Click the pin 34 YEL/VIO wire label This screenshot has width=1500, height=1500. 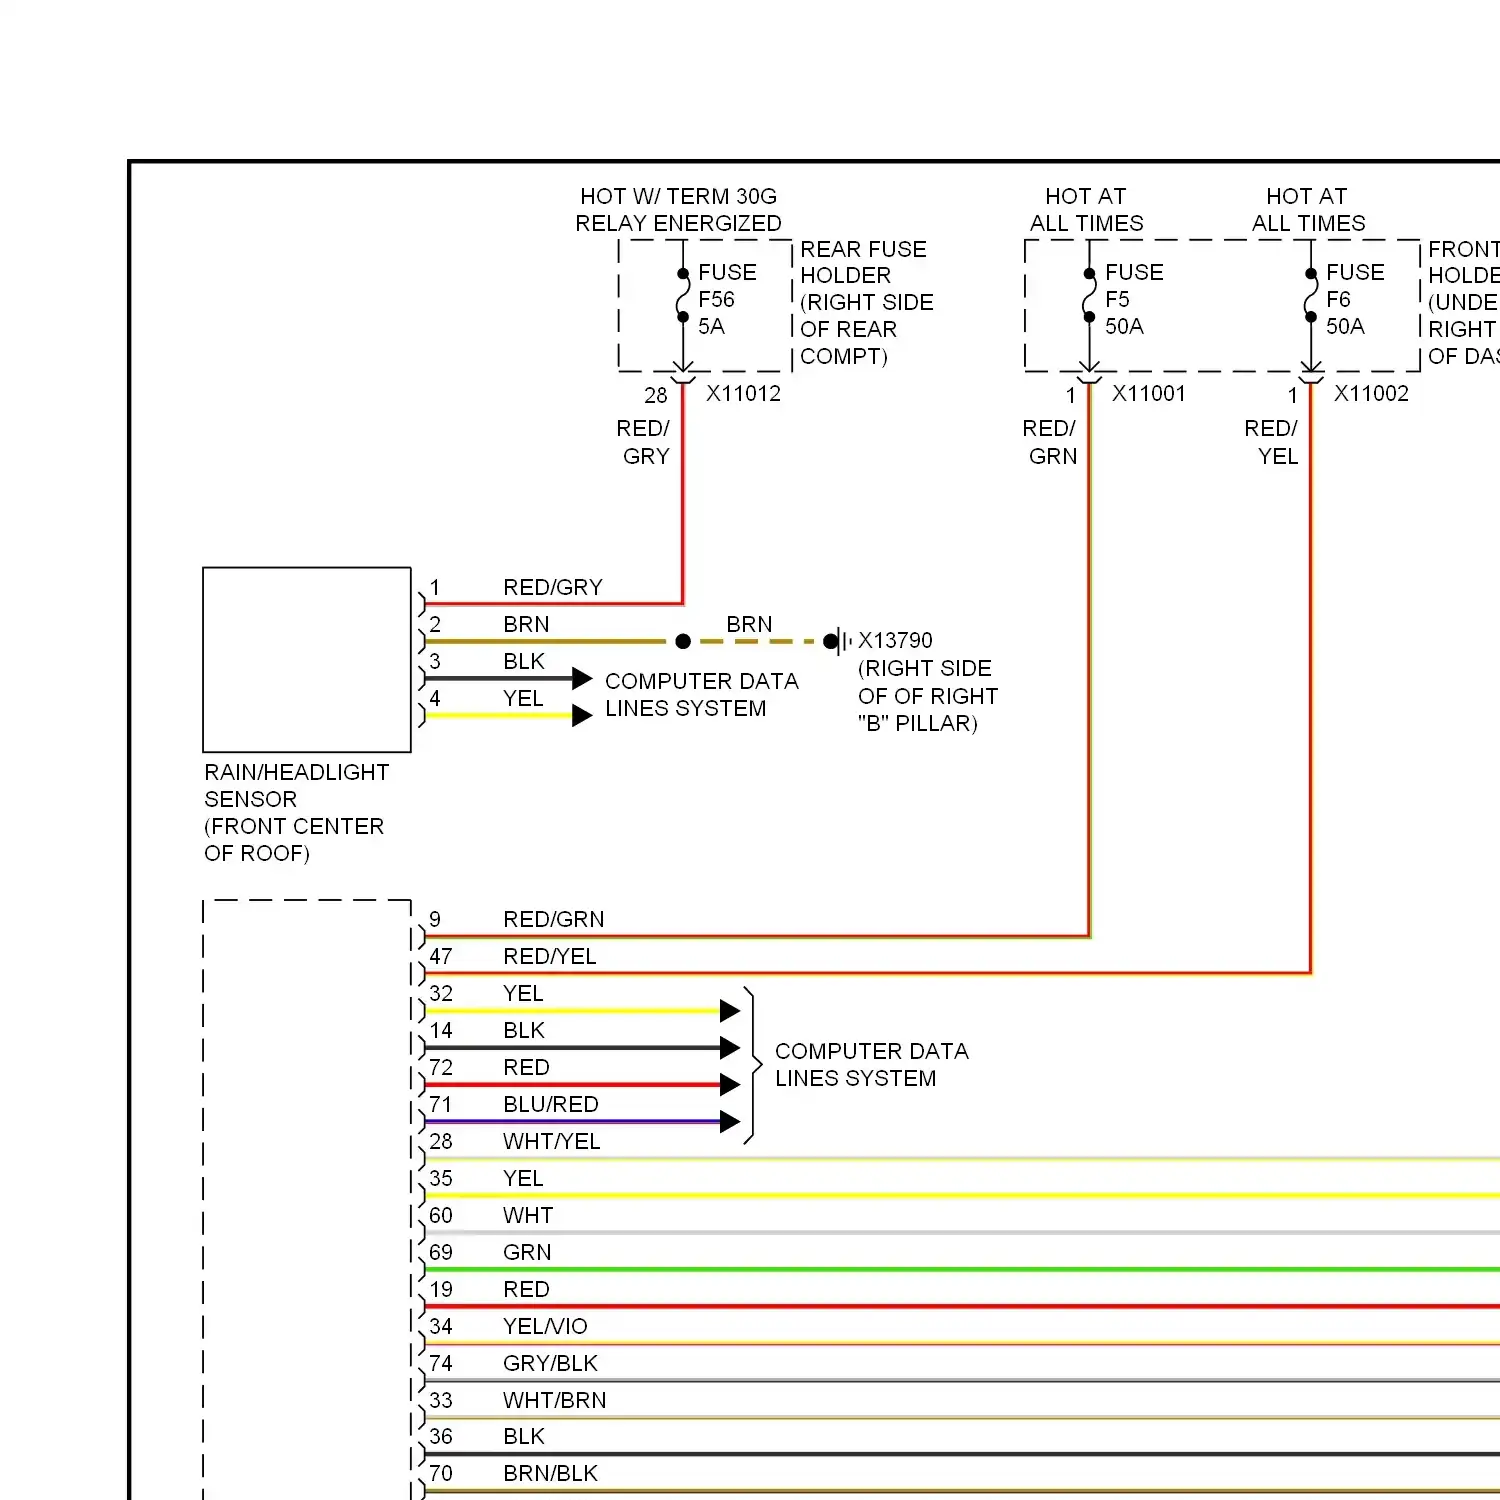tap(545, 1326)
